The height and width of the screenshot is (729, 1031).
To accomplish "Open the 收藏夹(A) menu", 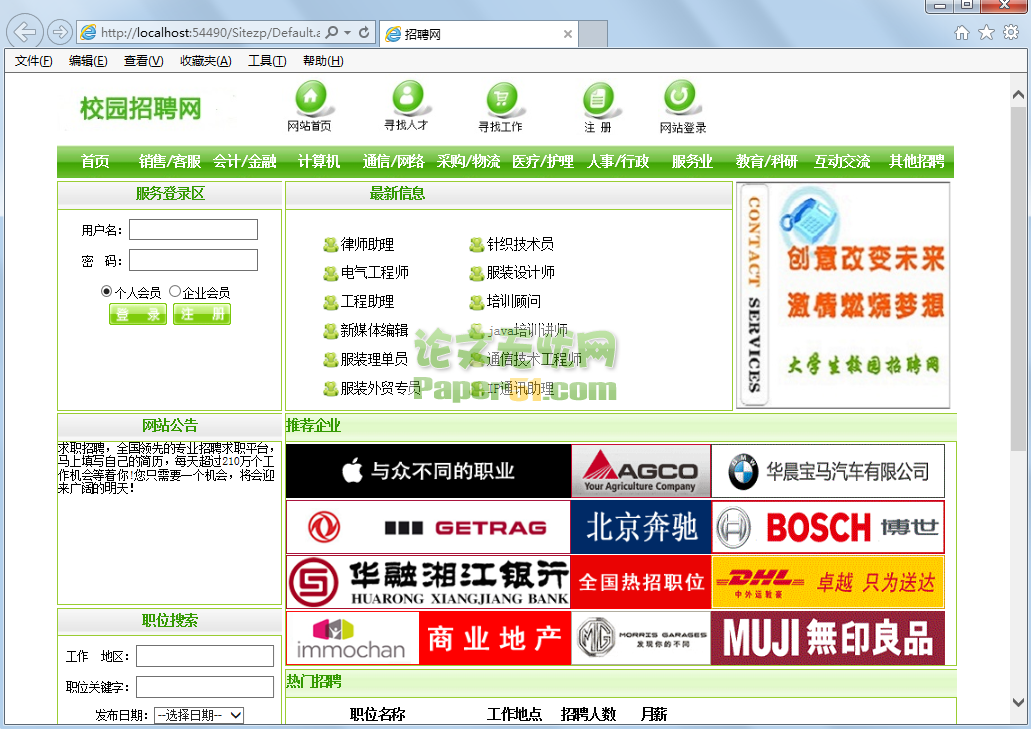I will click(x=206, y=61).
